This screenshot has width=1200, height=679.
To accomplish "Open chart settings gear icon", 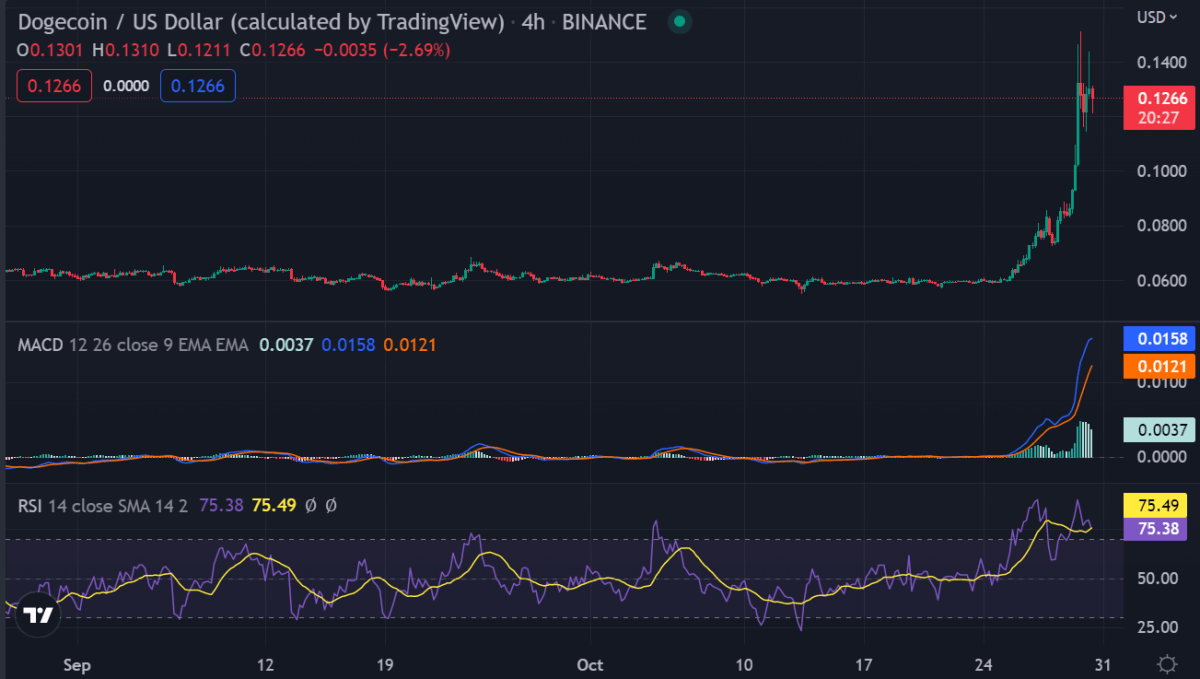I will [1165, 664].
